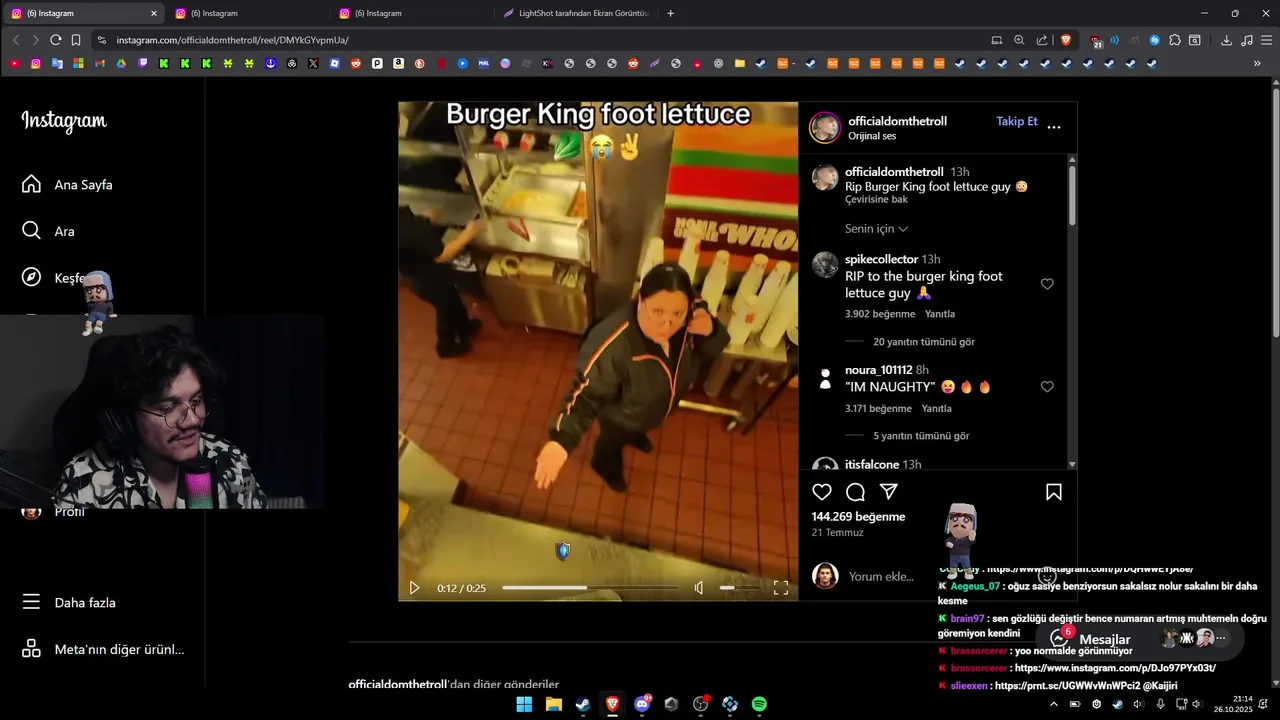The width and height of the screenshot is (1280, 720).
Task: Click the Instagram logo
Action: [64, 121]
